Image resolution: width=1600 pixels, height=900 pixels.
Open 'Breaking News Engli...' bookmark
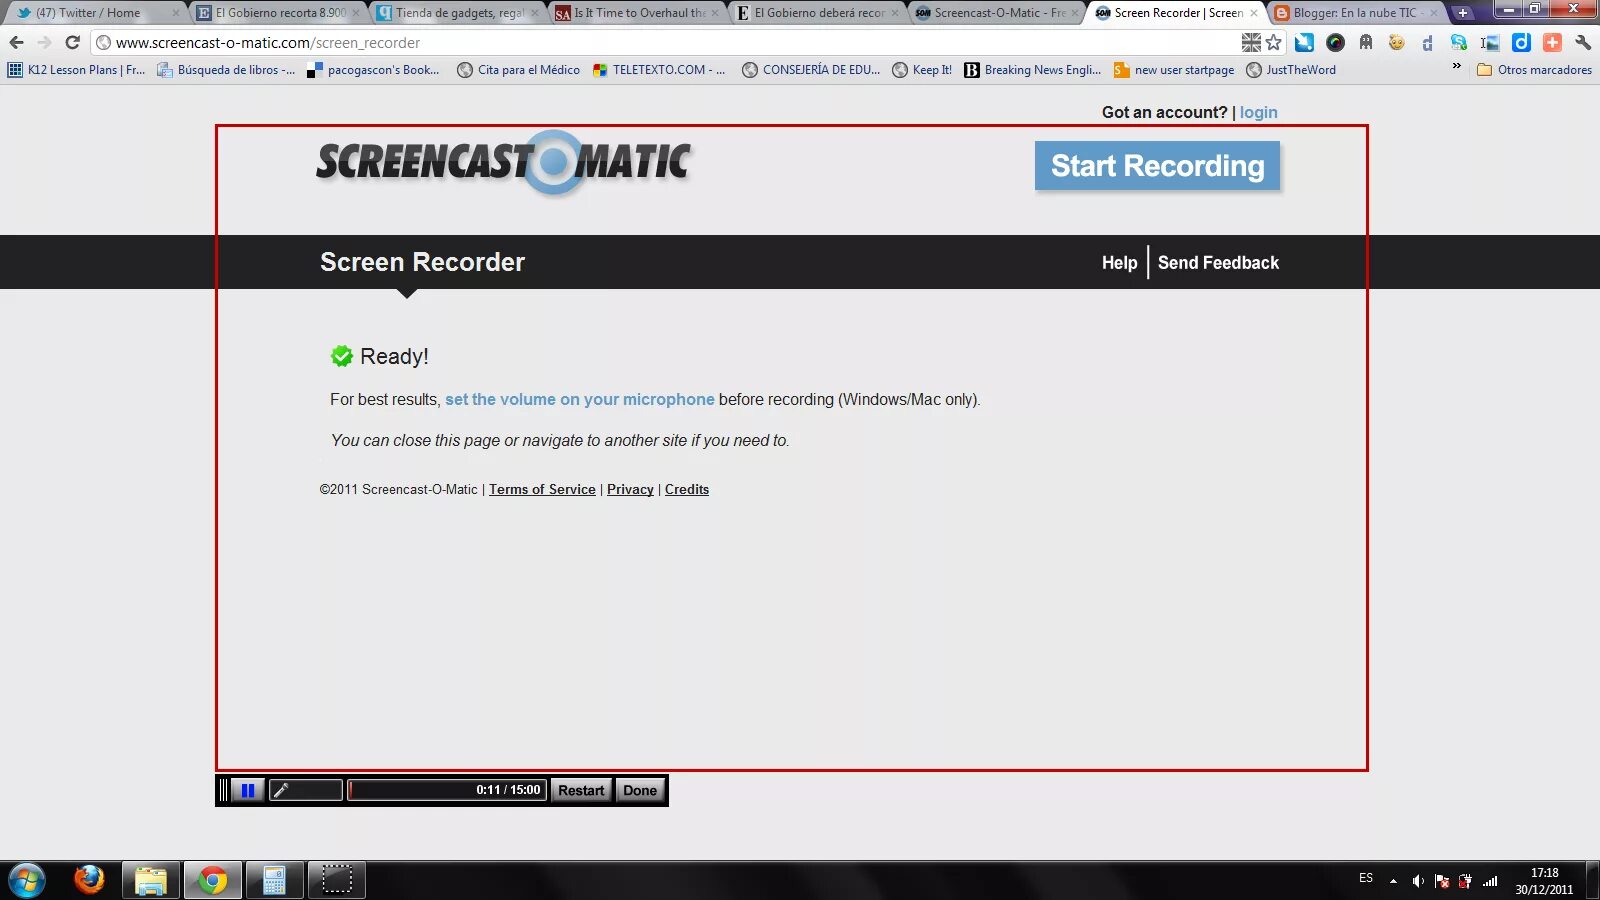tap(1033, 70)
